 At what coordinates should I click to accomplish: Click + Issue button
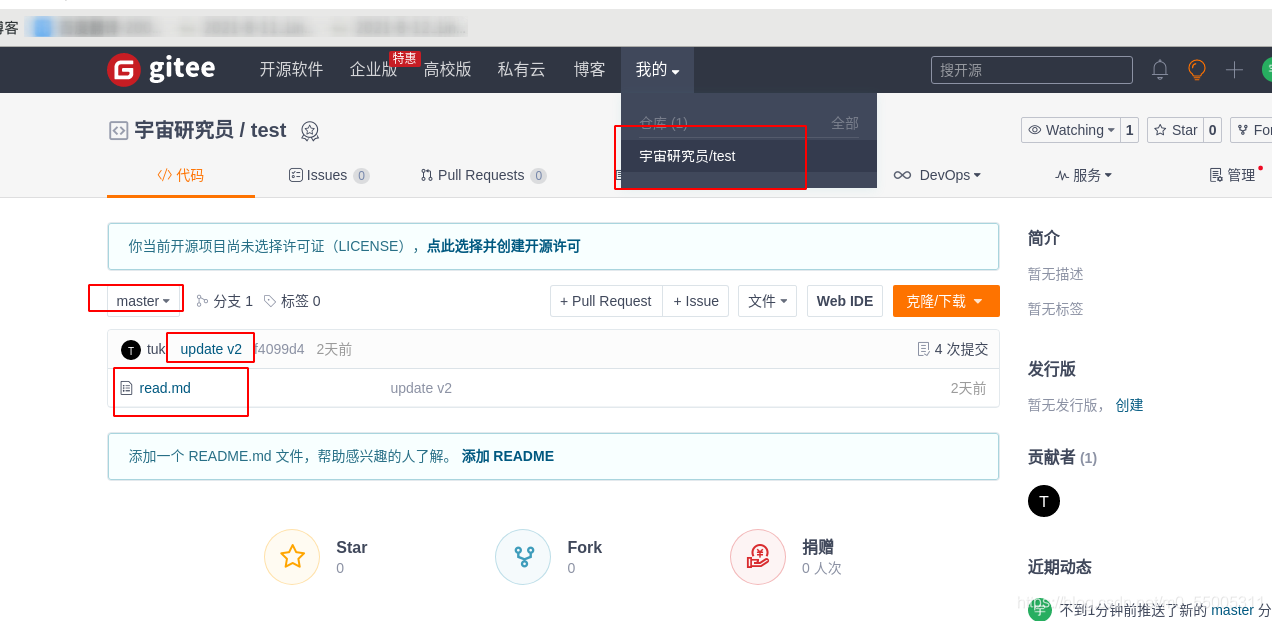(x=696, y=301)
